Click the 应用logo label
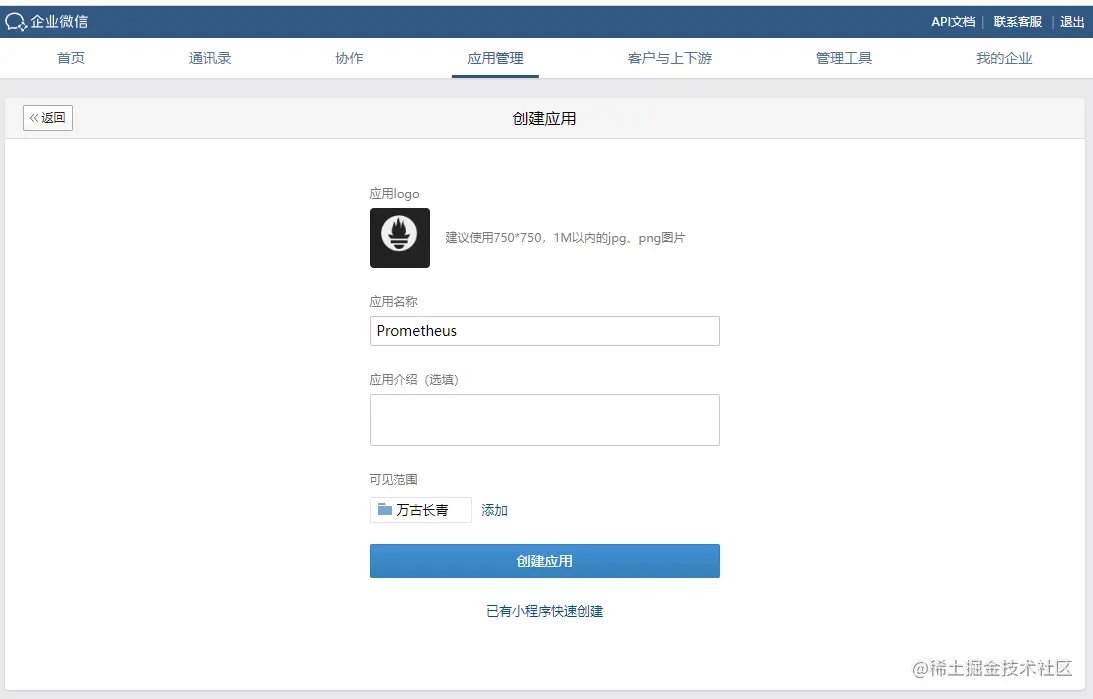1093x699 pixels. click(x=395, y=194)
